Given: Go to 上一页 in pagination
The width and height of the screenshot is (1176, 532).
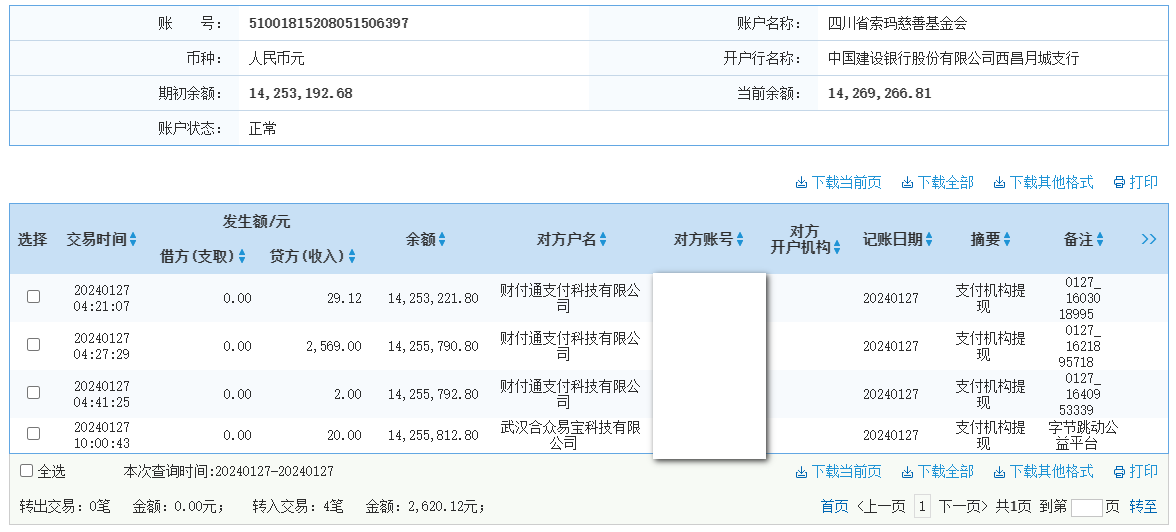Looking at the screenshot, I should click(x=881, y=506).
